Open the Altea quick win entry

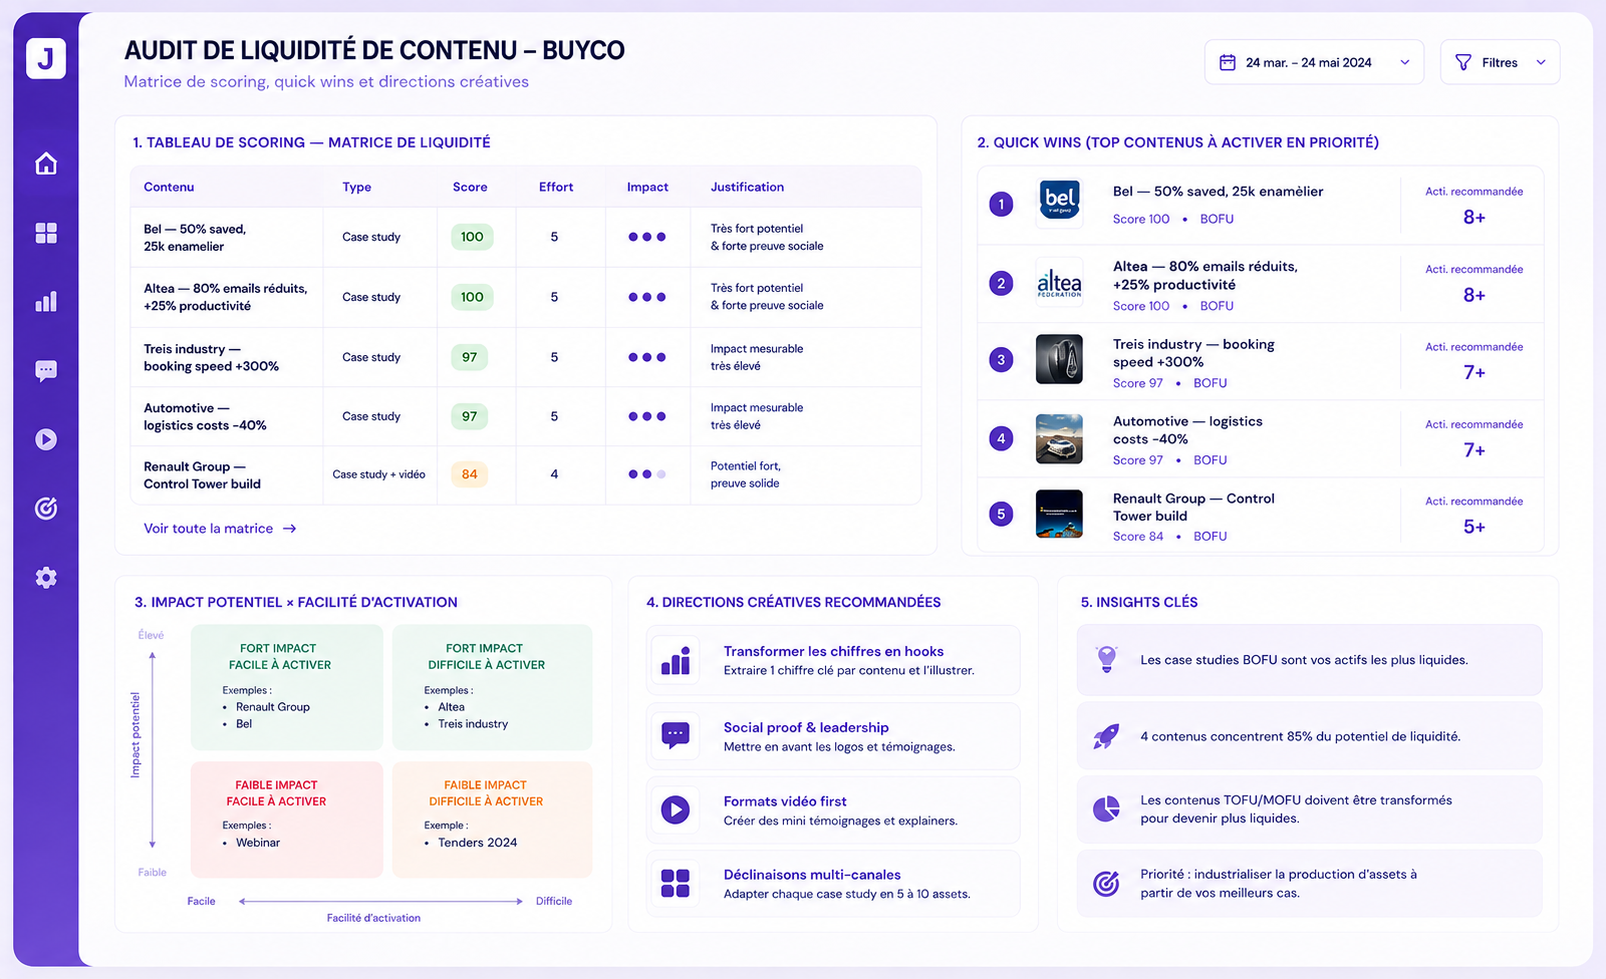coord(1260,284)
